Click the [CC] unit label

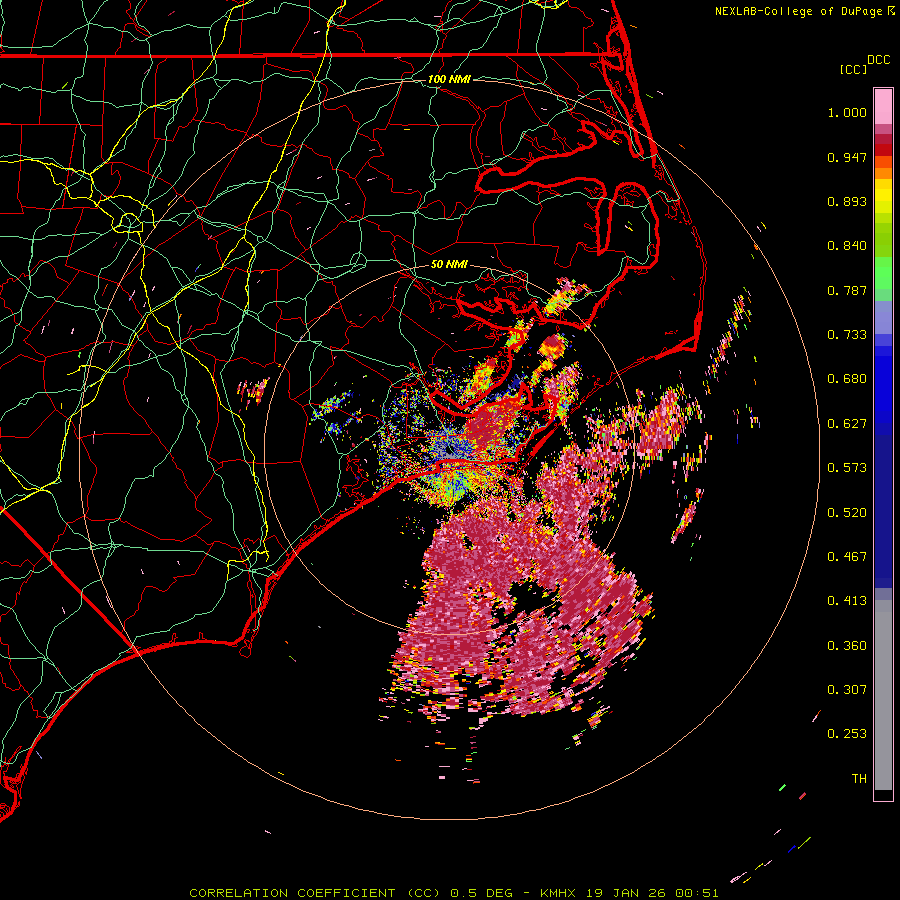pyautogui.click(x=854, y=69)
